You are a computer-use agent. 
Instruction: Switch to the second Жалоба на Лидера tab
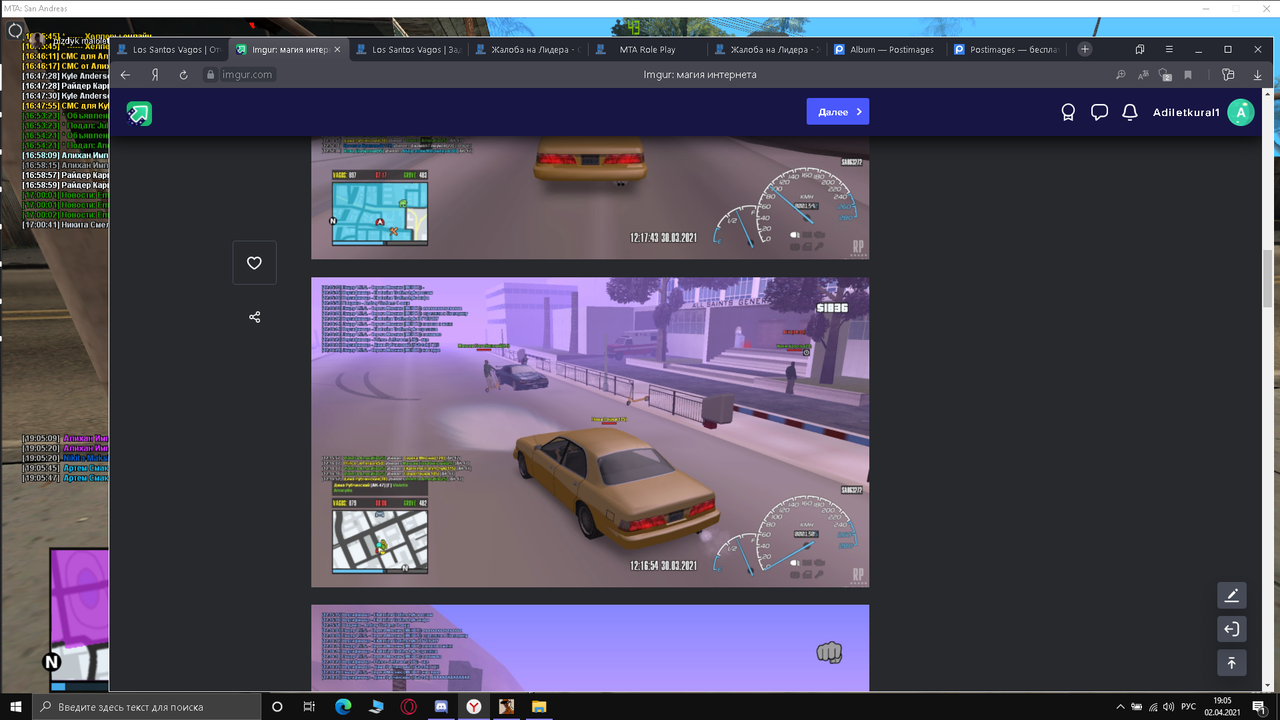pos(766,49)
